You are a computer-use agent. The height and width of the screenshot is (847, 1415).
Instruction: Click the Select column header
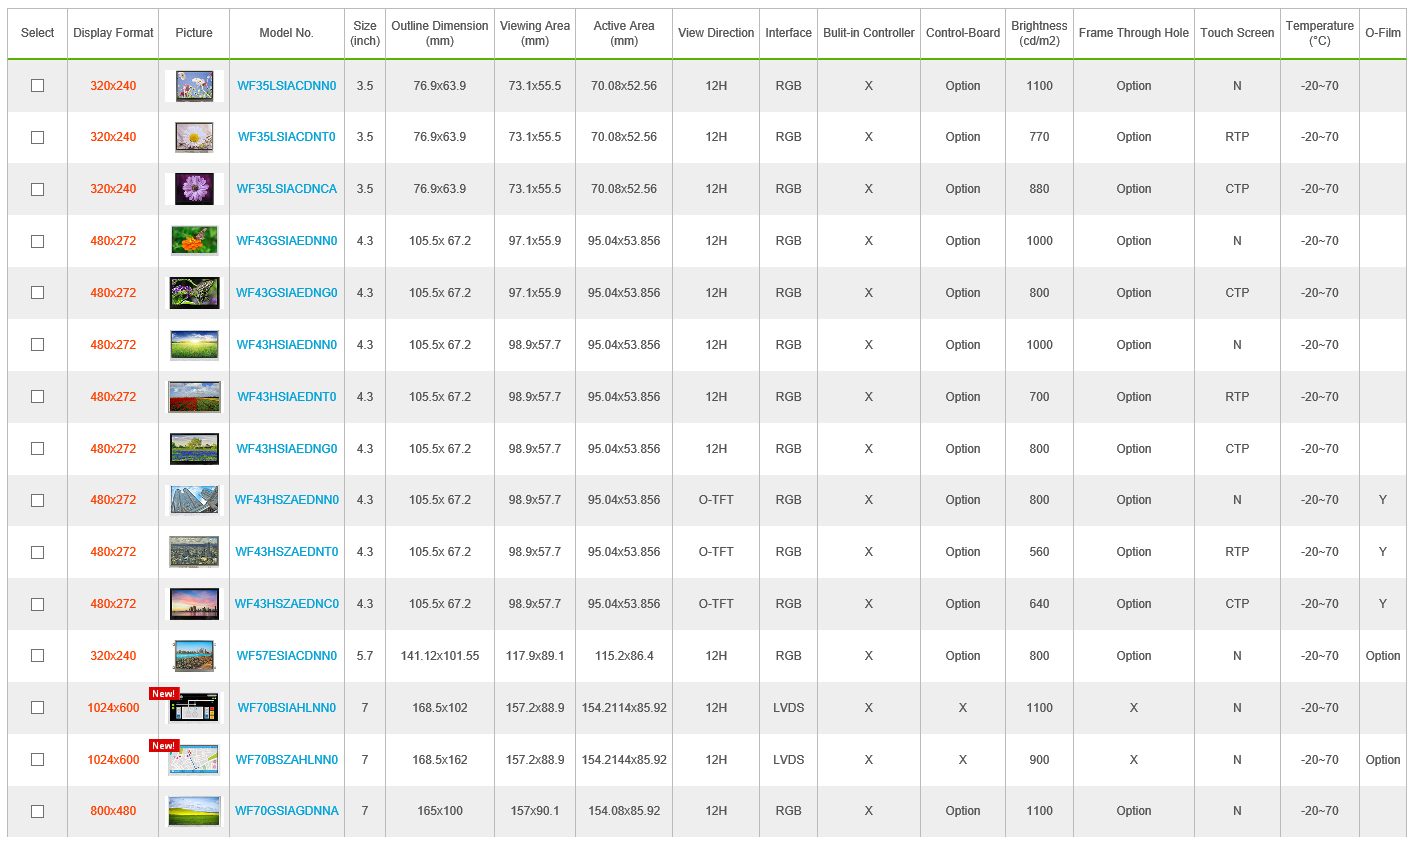pos(38,33)
